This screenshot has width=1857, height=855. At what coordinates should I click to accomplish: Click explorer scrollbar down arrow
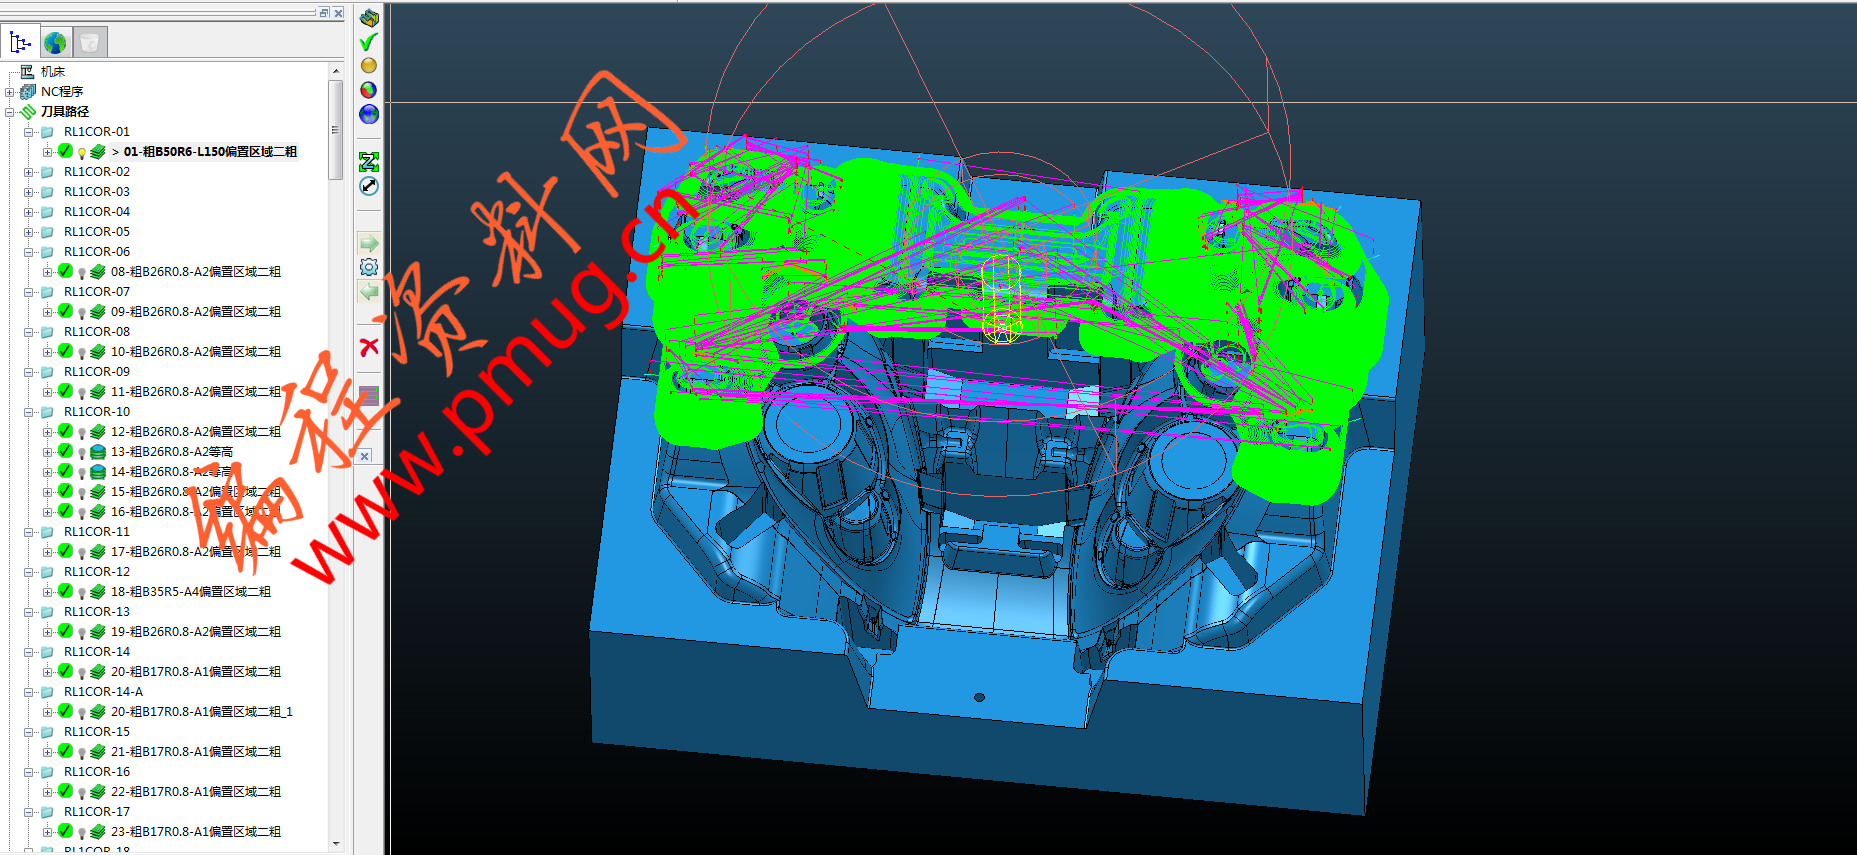(x=336, y=844)
